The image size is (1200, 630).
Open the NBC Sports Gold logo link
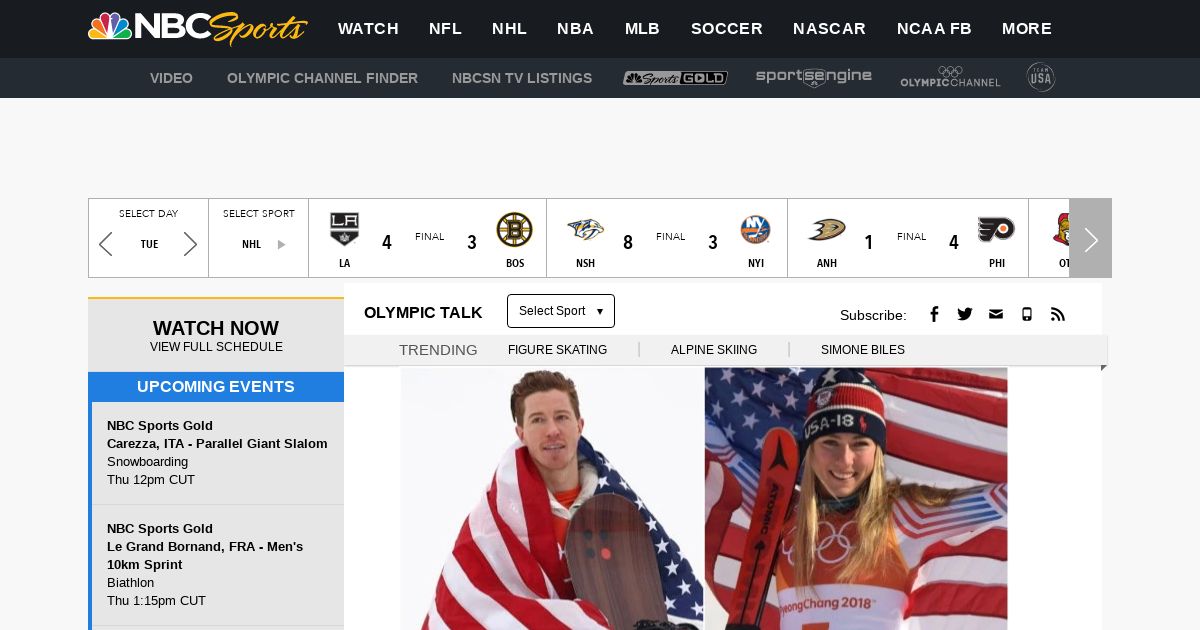[675, 78]
